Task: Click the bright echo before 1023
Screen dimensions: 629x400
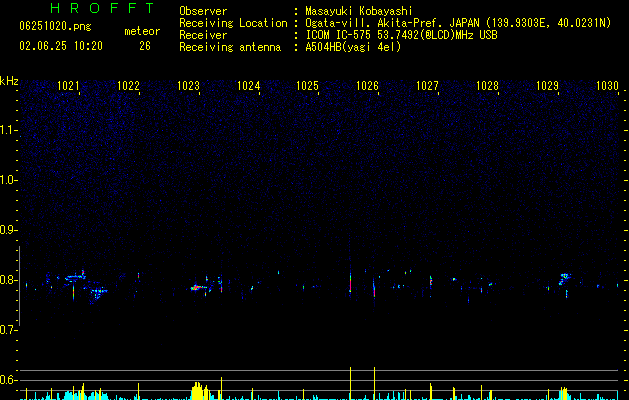Action: pyautogui.click(x=199, y=287)
